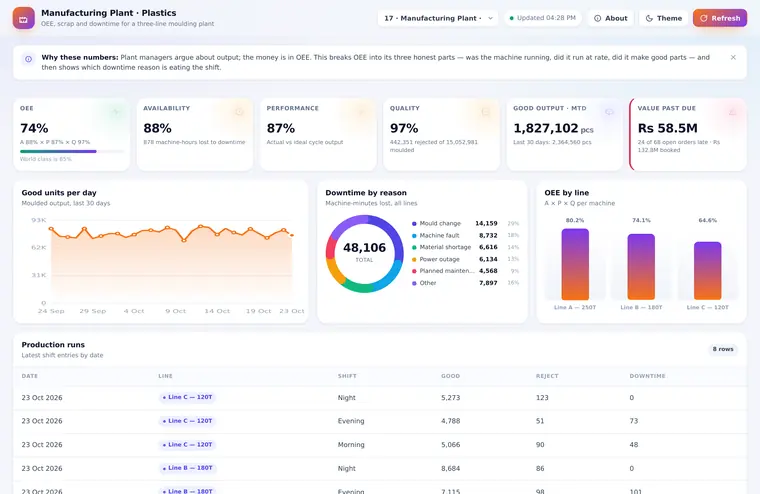Screen dimensions: 760x494
Task: Click the Availability card corner icon
Action: click(239, 112)
